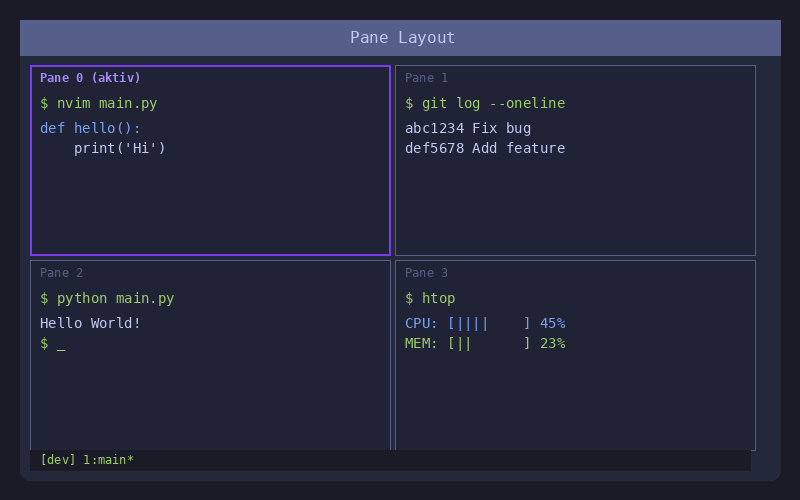The image size is (800, 500).
Task: Select the 1:main* window in status bar
Action: pyautogui.click(x=108, y=460)
